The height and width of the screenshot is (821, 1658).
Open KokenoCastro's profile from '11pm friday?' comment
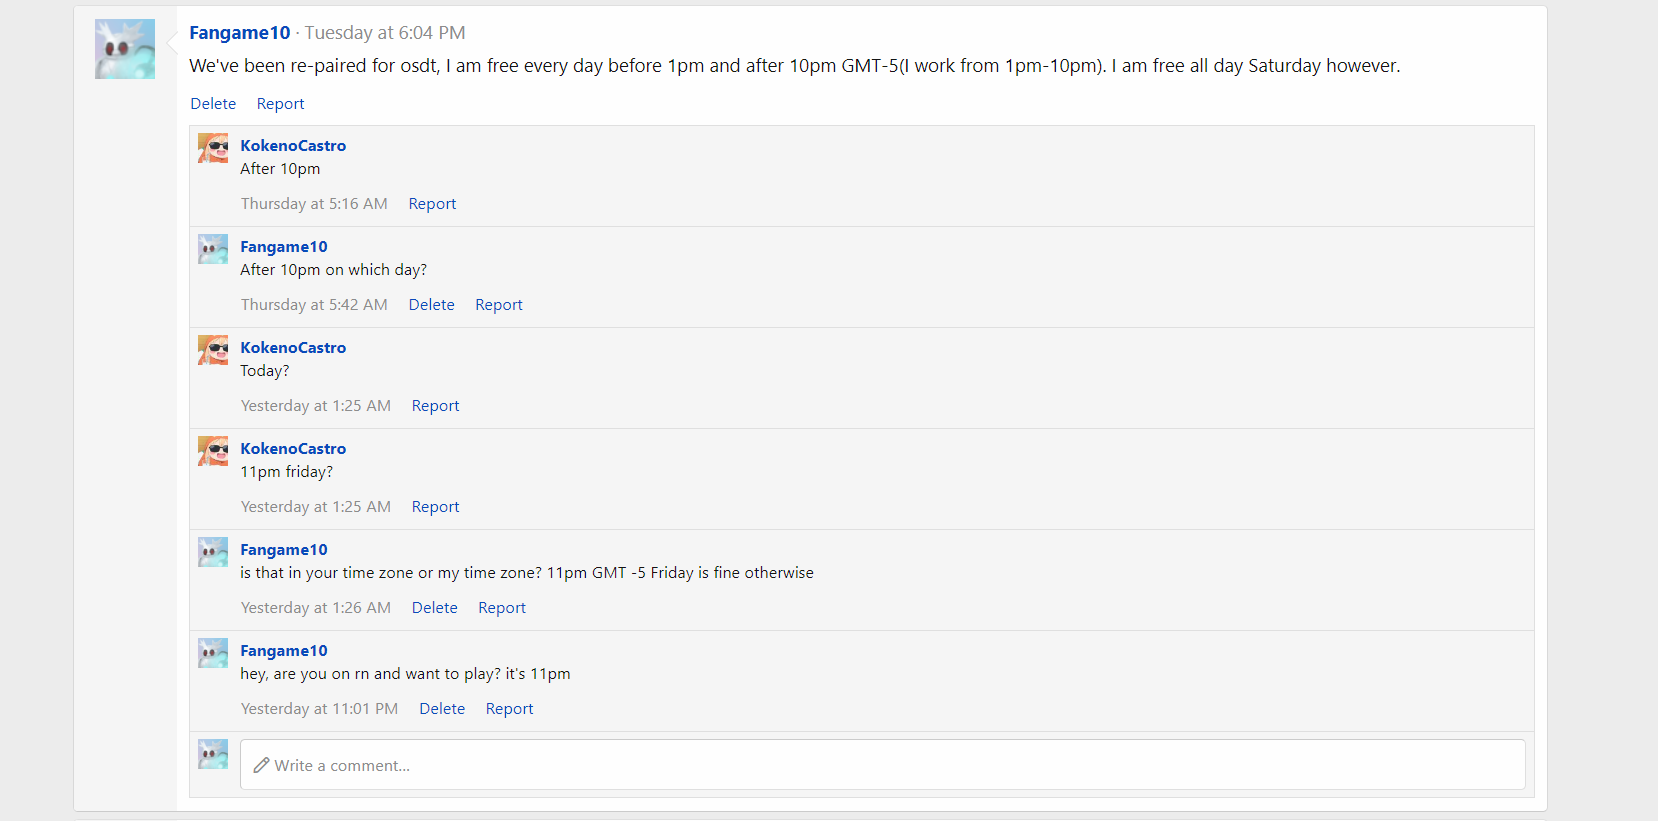pos(293,449)
